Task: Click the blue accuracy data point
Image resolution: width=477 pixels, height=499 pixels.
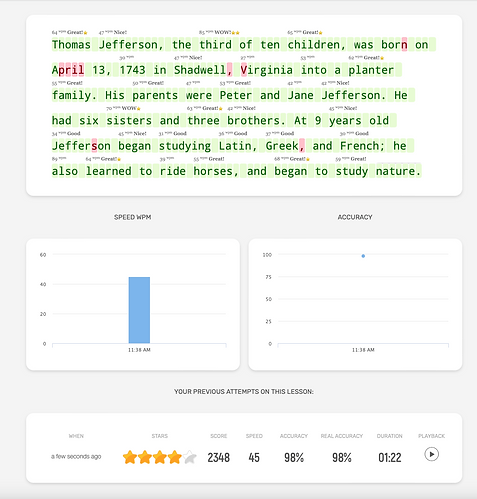Action: click(x=363, y=256)
